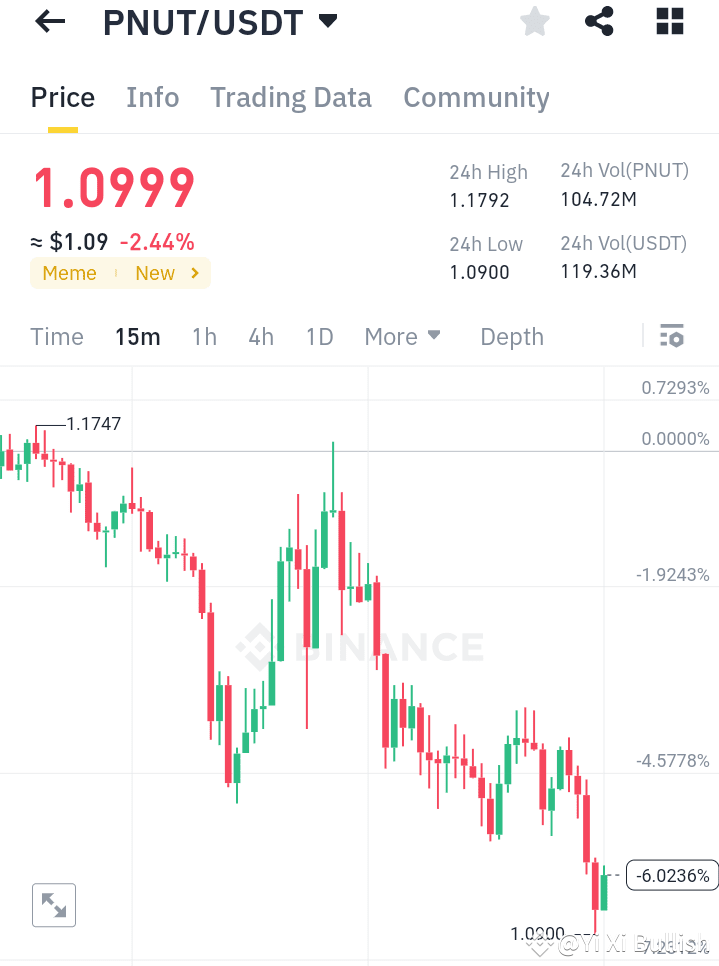Screen dimensions: 719x966
Task: Switch the chart to 1h interval
Action: (x=204, y=337)
